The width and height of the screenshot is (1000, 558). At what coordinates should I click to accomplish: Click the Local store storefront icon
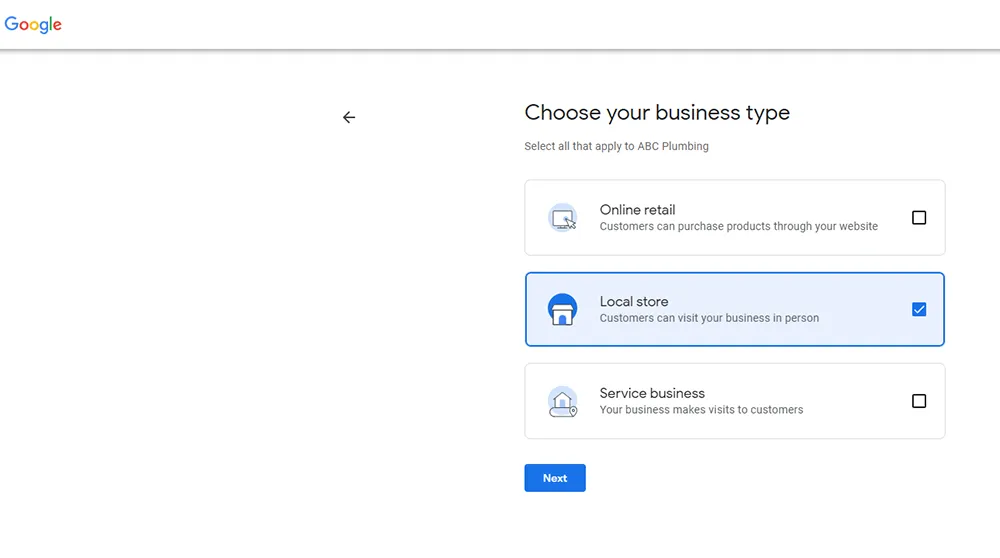pos(562,309)
